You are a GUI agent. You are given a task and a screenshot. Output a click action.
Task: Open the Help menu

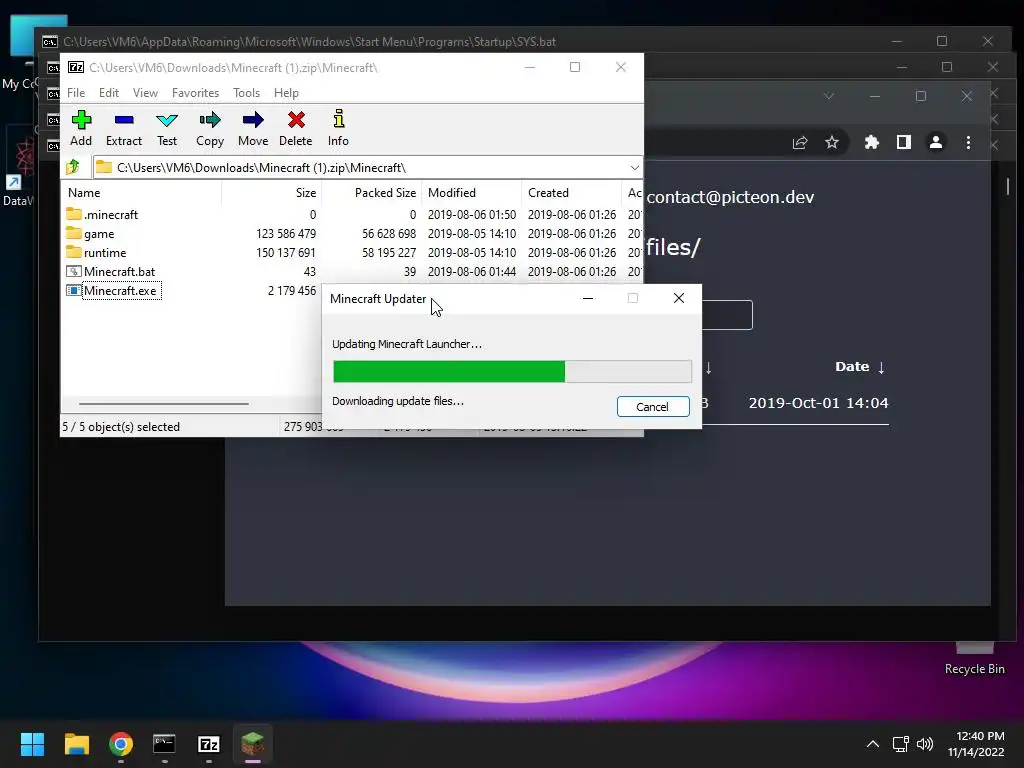286,93
